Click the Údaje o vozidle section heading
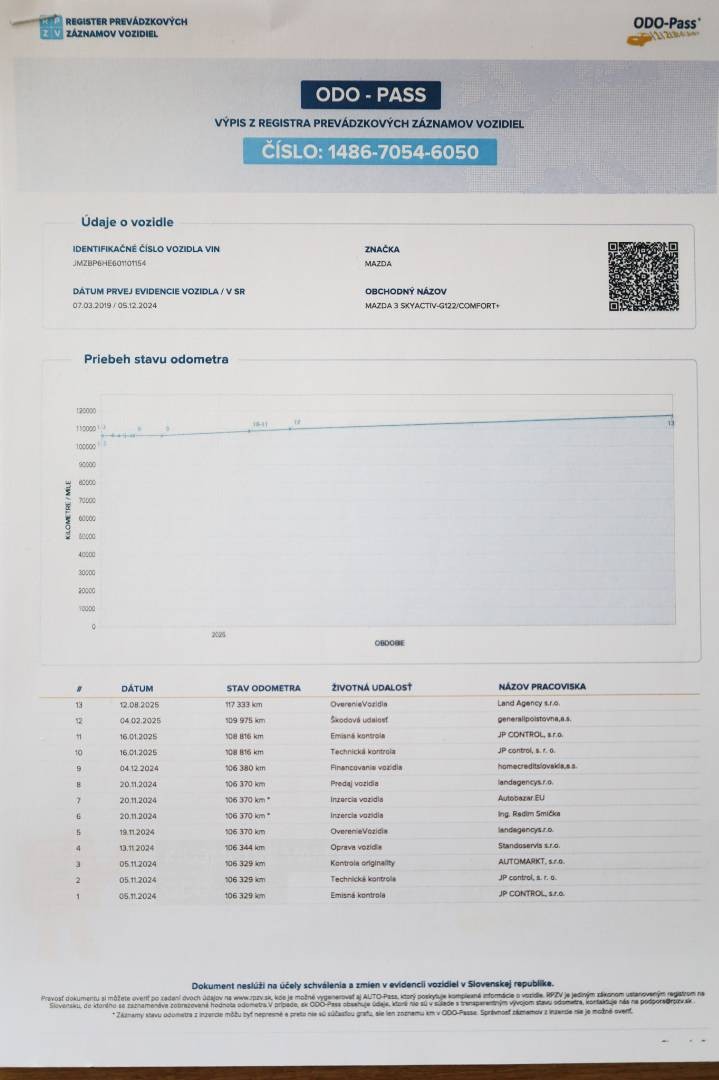This screenshot has height=1080, width=719. 127,222
